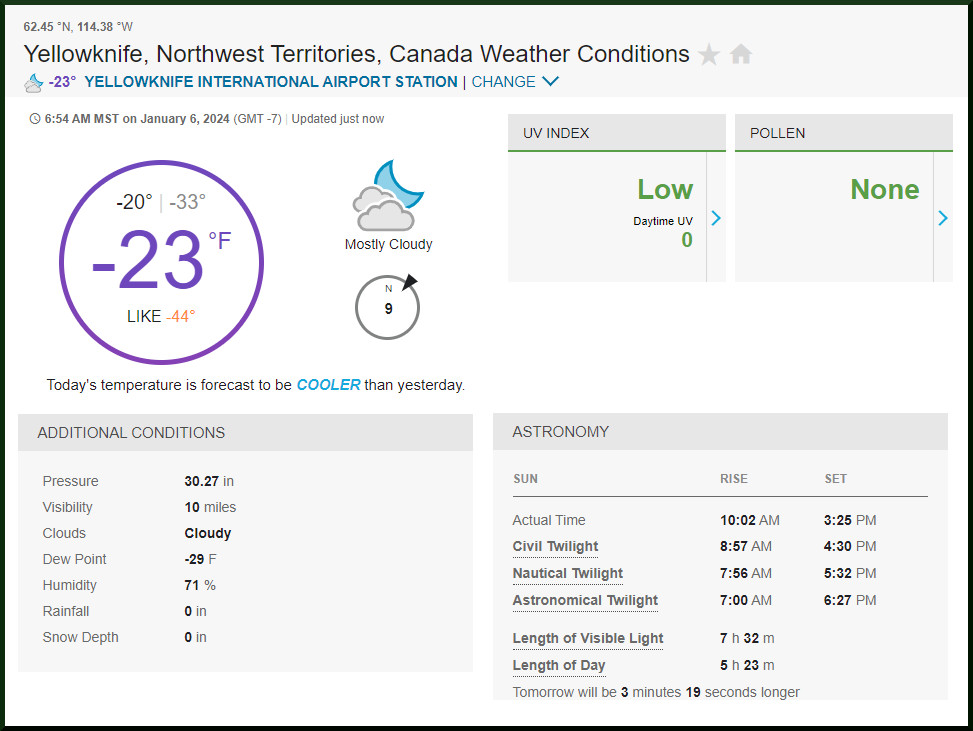Click the home icon beside the title
This screenshot has width=973, height=731.
point(741,55)
